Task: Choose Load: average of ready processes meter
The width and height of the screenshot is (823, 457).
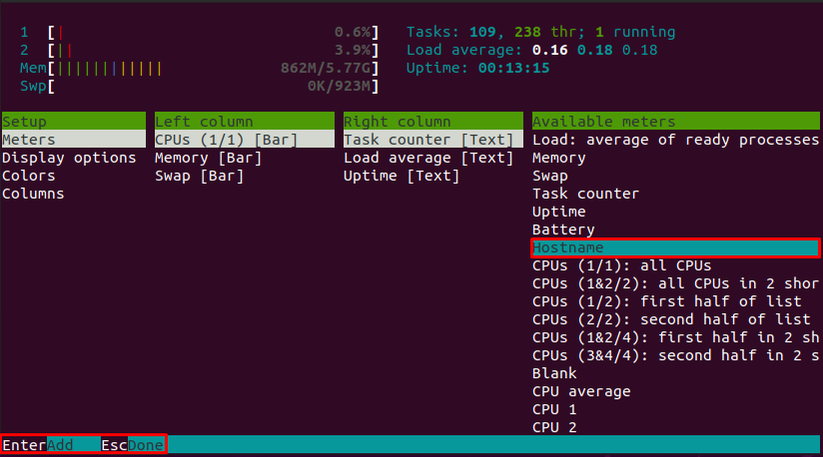Action: click(676, 140)
